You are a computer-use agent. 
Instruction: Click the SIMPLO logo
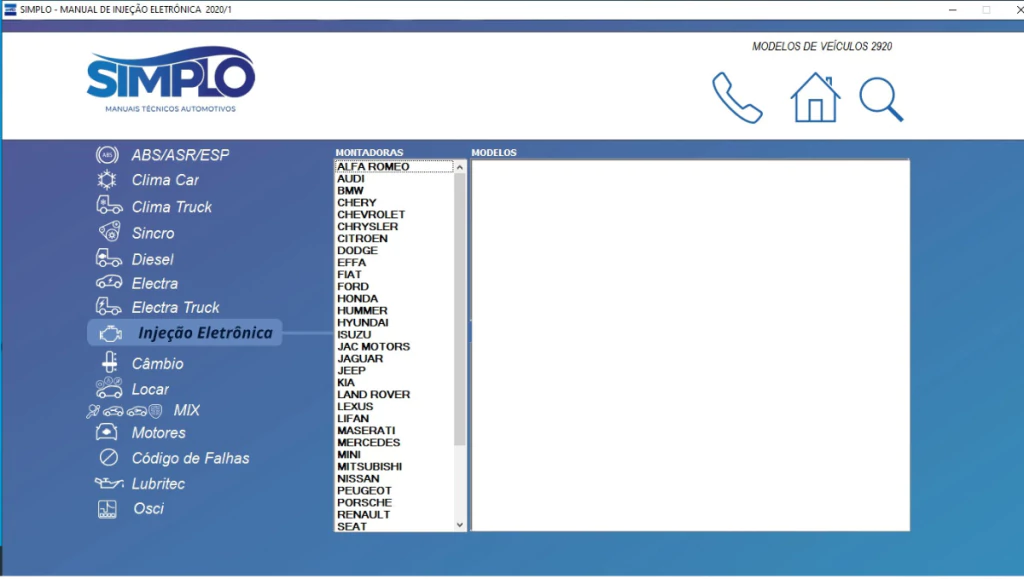[170, 79]
